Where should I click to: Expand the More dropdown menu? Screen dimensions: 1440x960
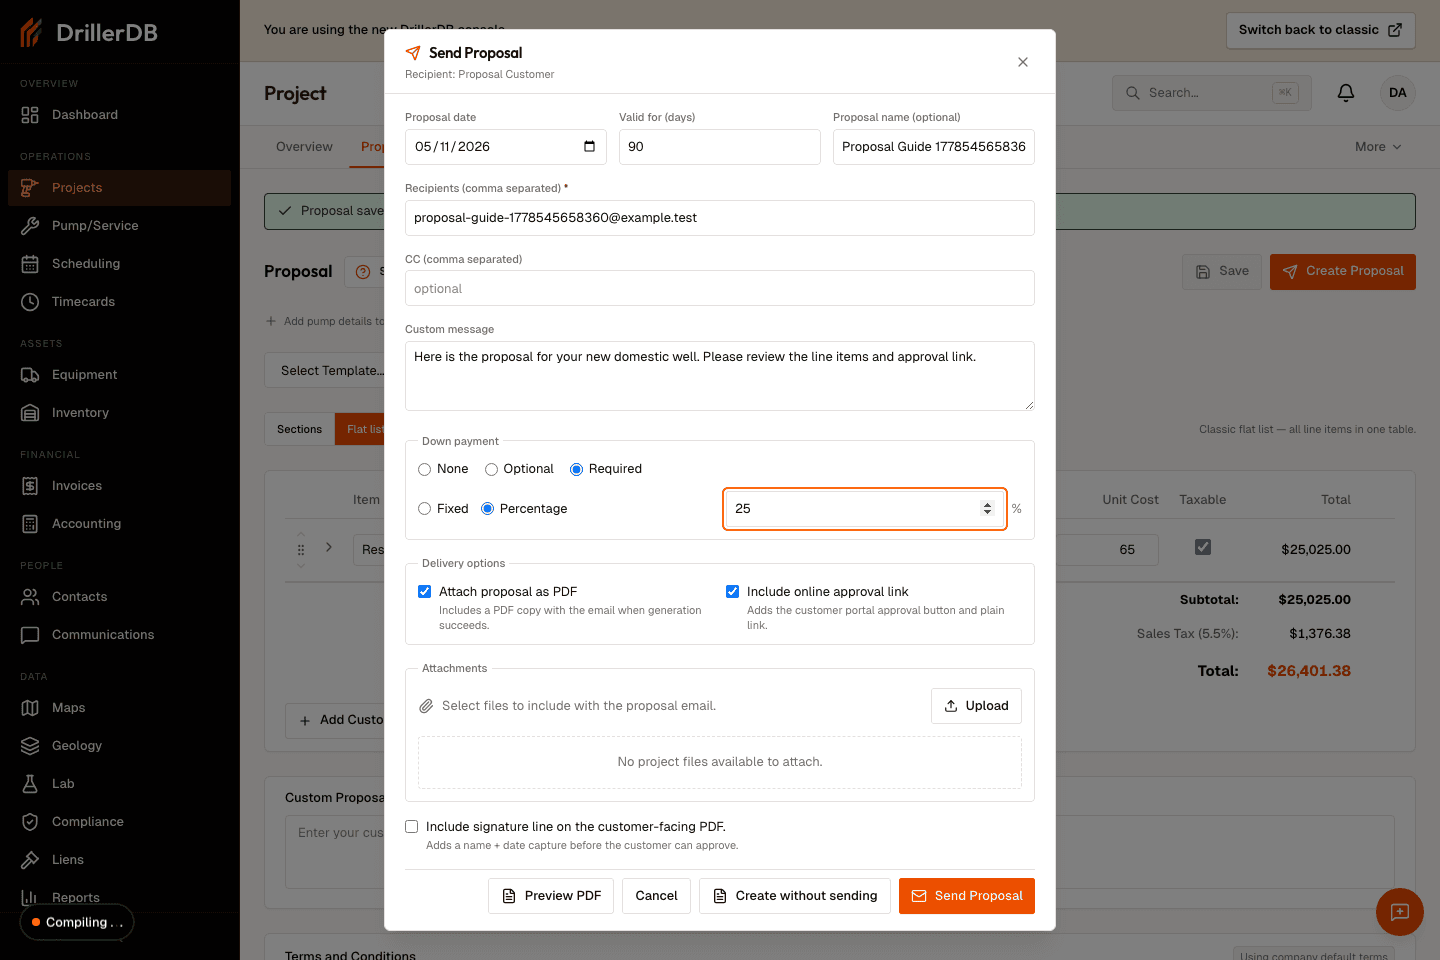click(1378, 147)
